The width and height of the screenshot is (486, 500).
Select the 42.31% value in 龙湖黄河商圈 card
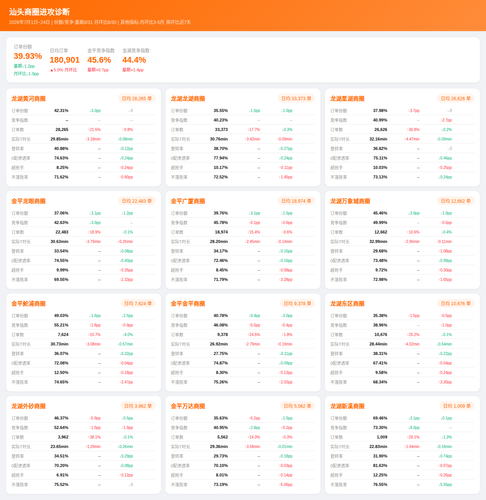coord(61,110)
